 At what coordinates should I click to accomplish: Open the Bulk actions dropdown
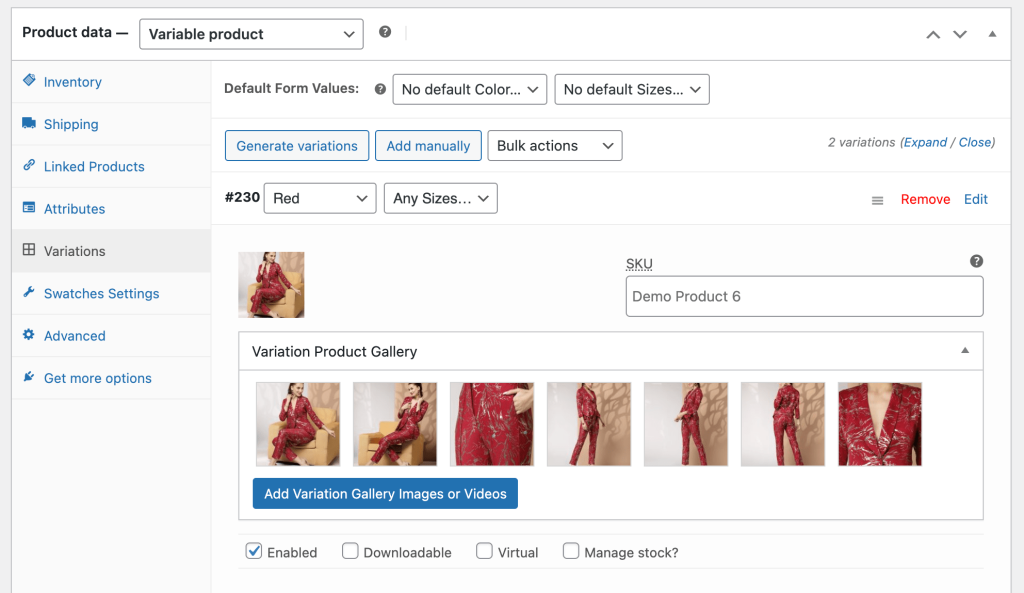(x=554, y=145)
